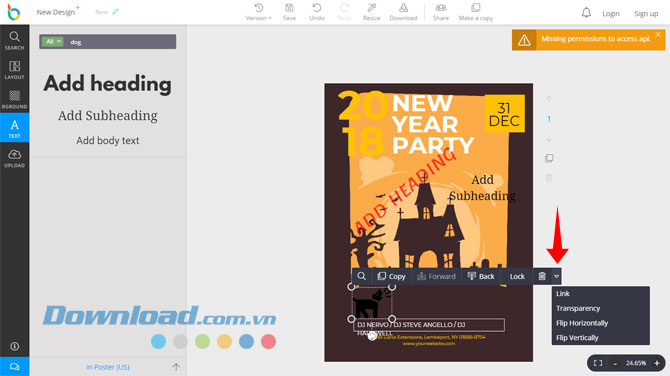Viewport: 670px width, 376px height.
Task: Copy the selected element
Action: coord(391,276)
